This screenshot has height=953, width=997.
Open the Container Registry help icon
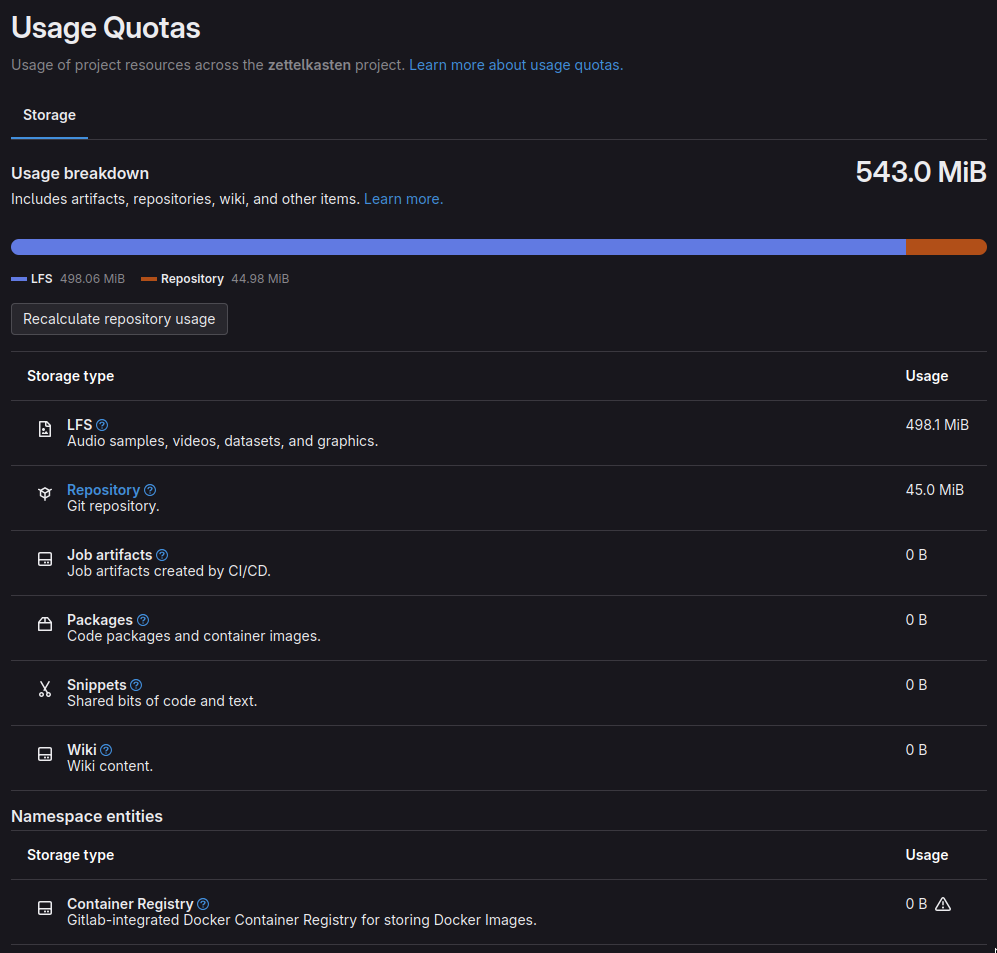tap(203, 904)
